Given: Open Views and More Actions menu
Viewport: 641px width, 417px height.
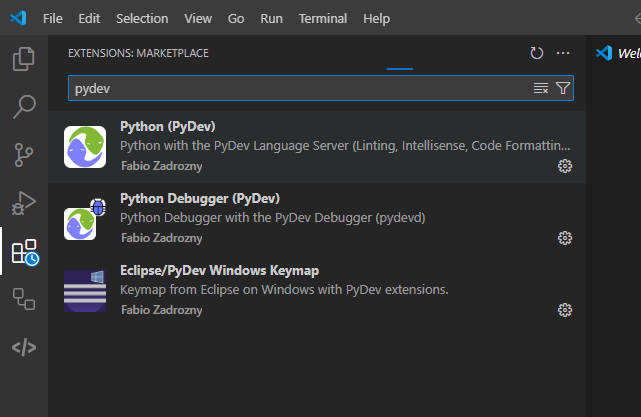Looking at the screenshot, I should point(563,53).
